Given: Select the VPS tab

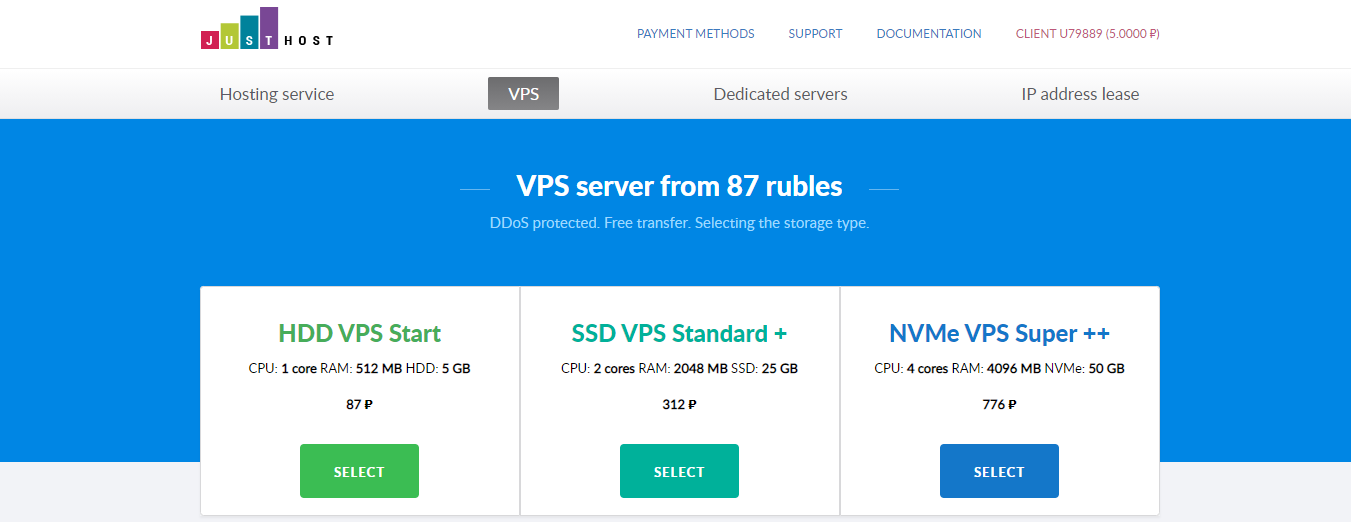Looking at the screenshot, I should [x=523, y=94].
